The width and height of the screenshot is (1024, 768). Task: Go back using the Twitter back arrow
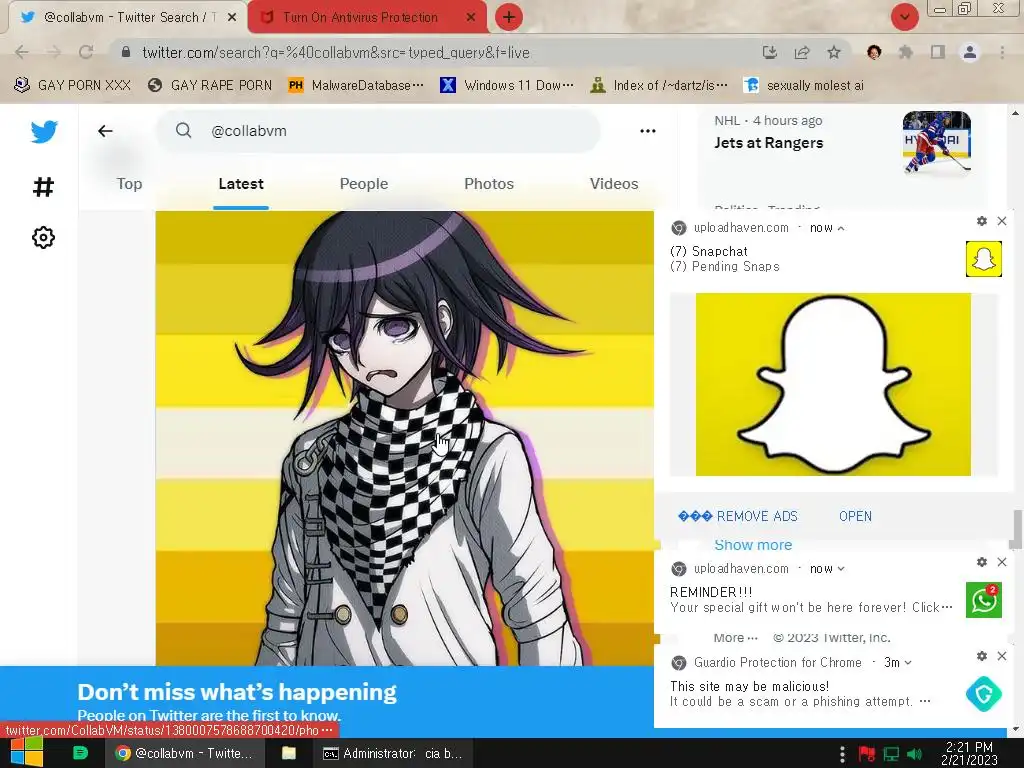tap(105, 131)
